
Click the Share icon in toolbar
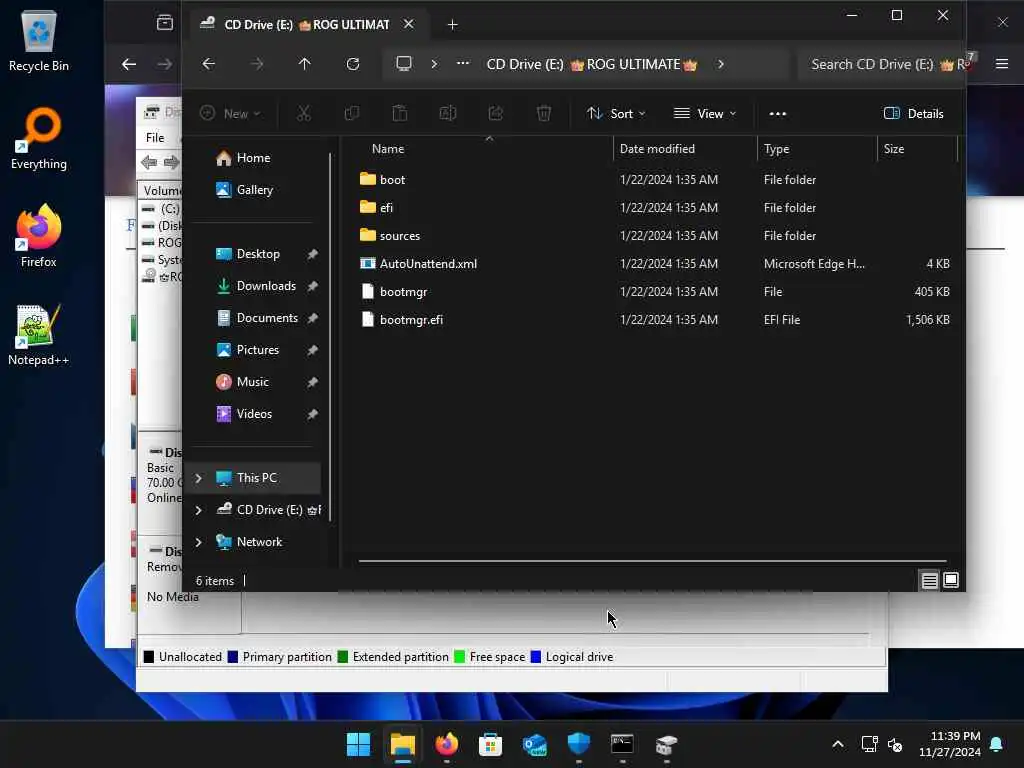(x=496, y=114)
